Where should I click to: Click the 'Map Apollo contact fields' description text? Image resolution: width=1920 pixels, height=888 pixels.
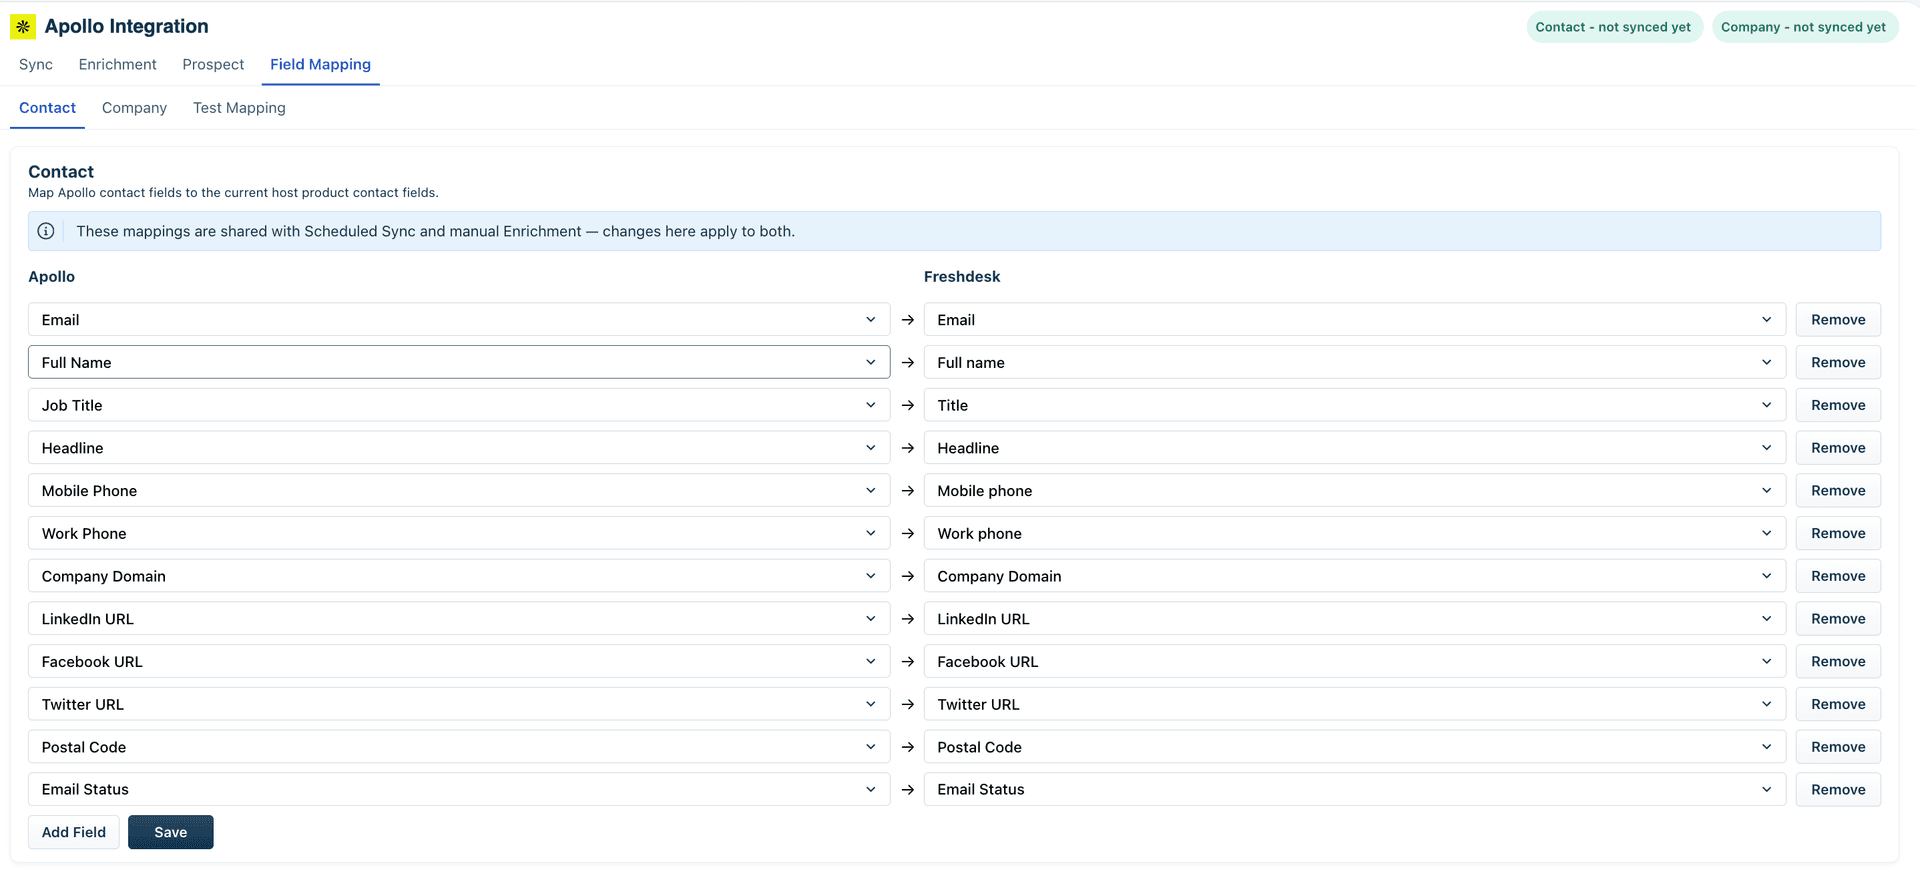[233, 193]
